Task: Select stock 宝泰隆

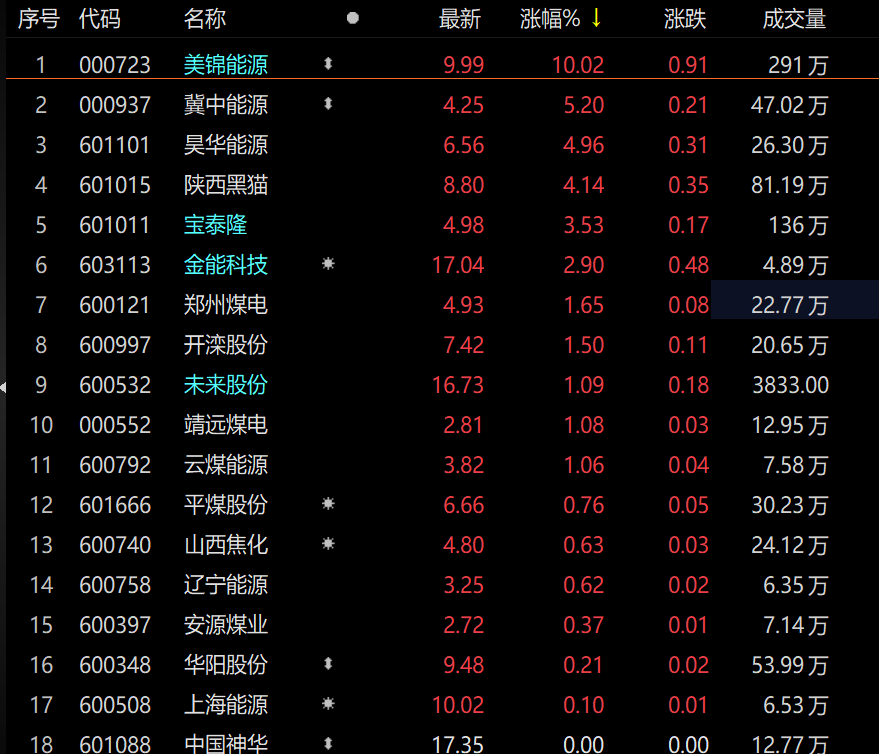Action: coord(216,225)
